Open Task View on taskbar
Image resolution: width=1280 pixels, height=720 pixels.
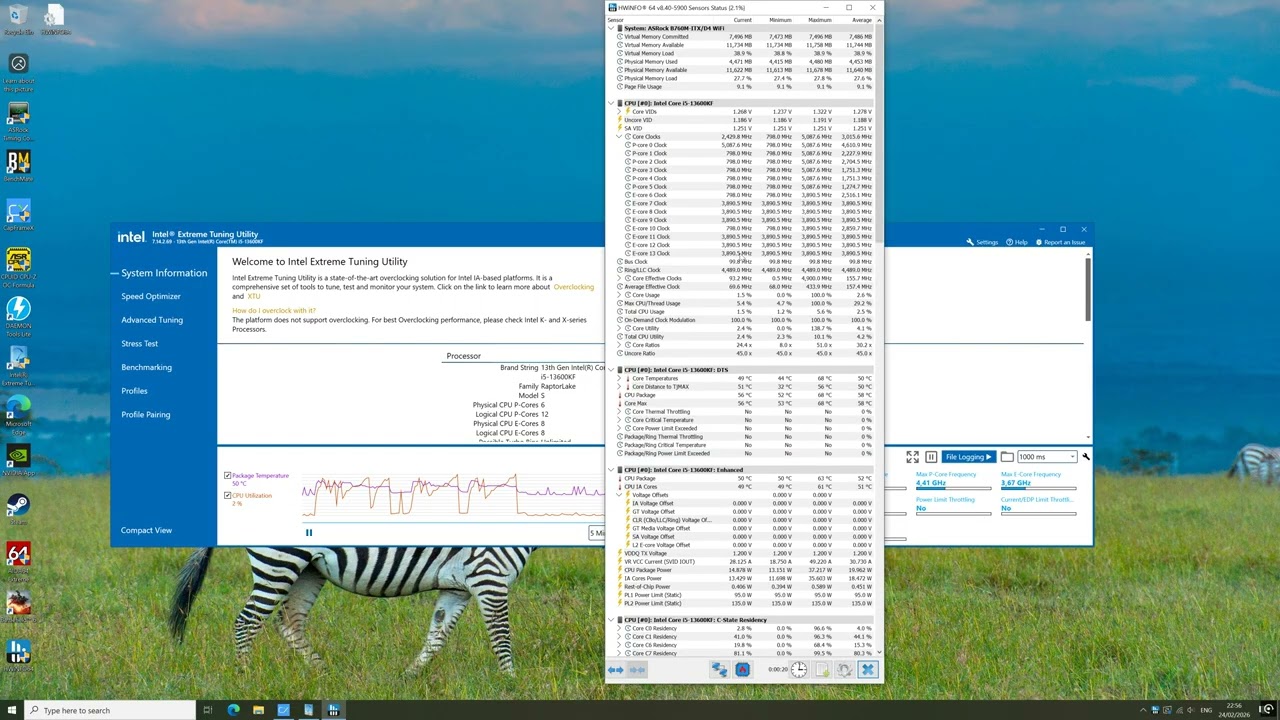pyautogui.click(x=208, y=710)
